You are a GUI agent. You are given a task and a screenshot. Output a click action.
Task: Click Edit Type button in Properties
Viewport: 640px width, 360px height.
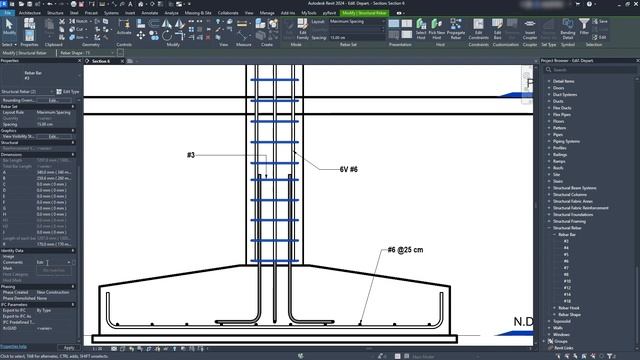68,92
